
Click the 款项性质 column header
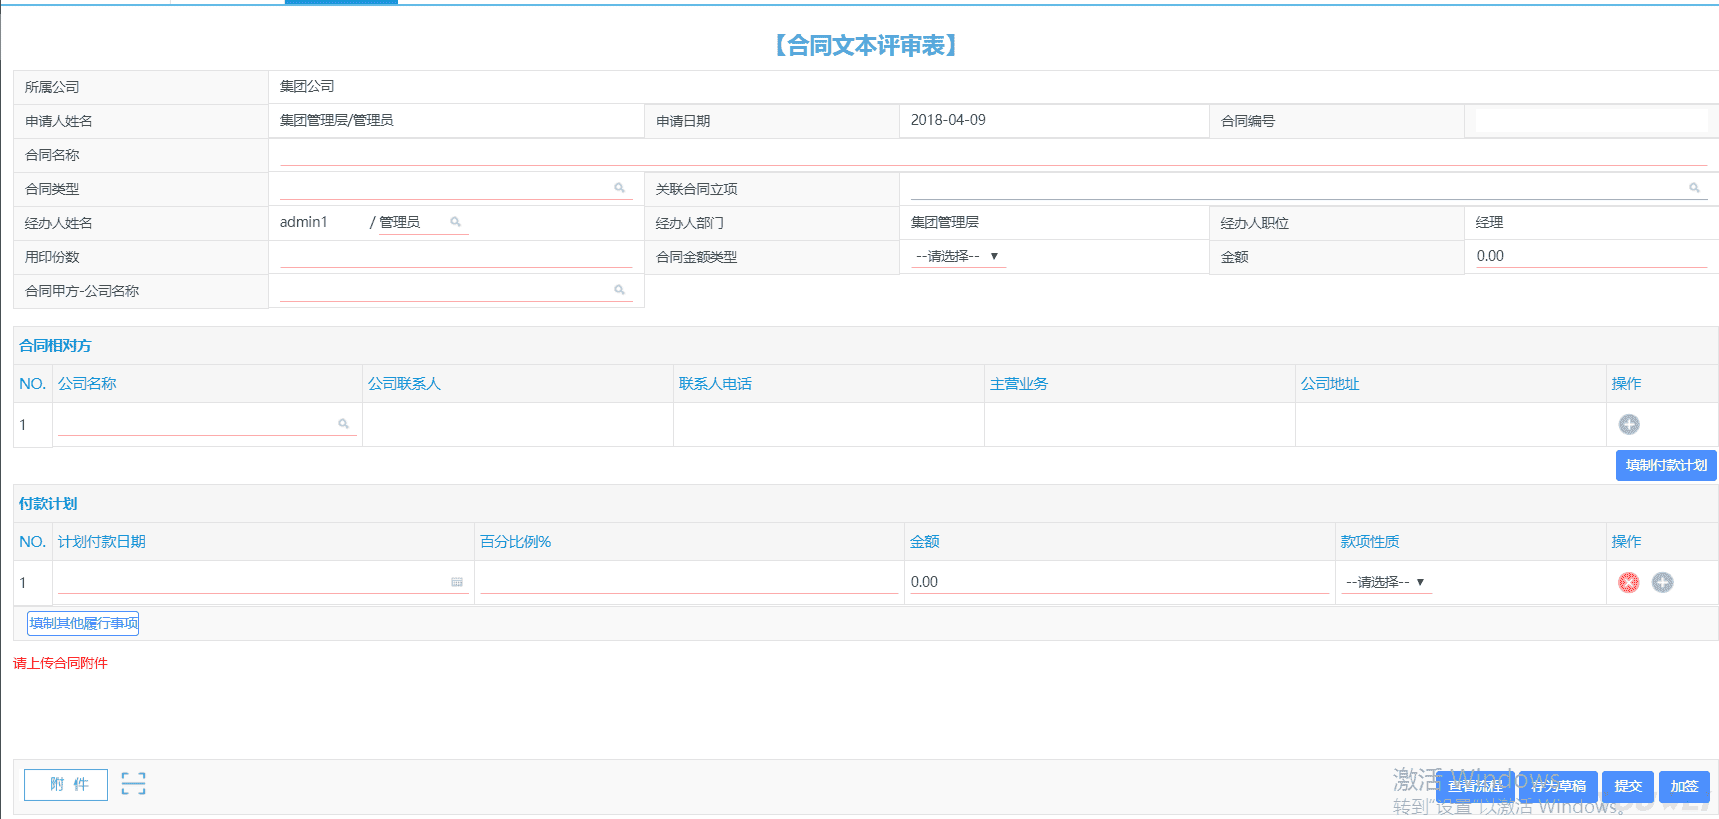click(x=1370, y=542)
